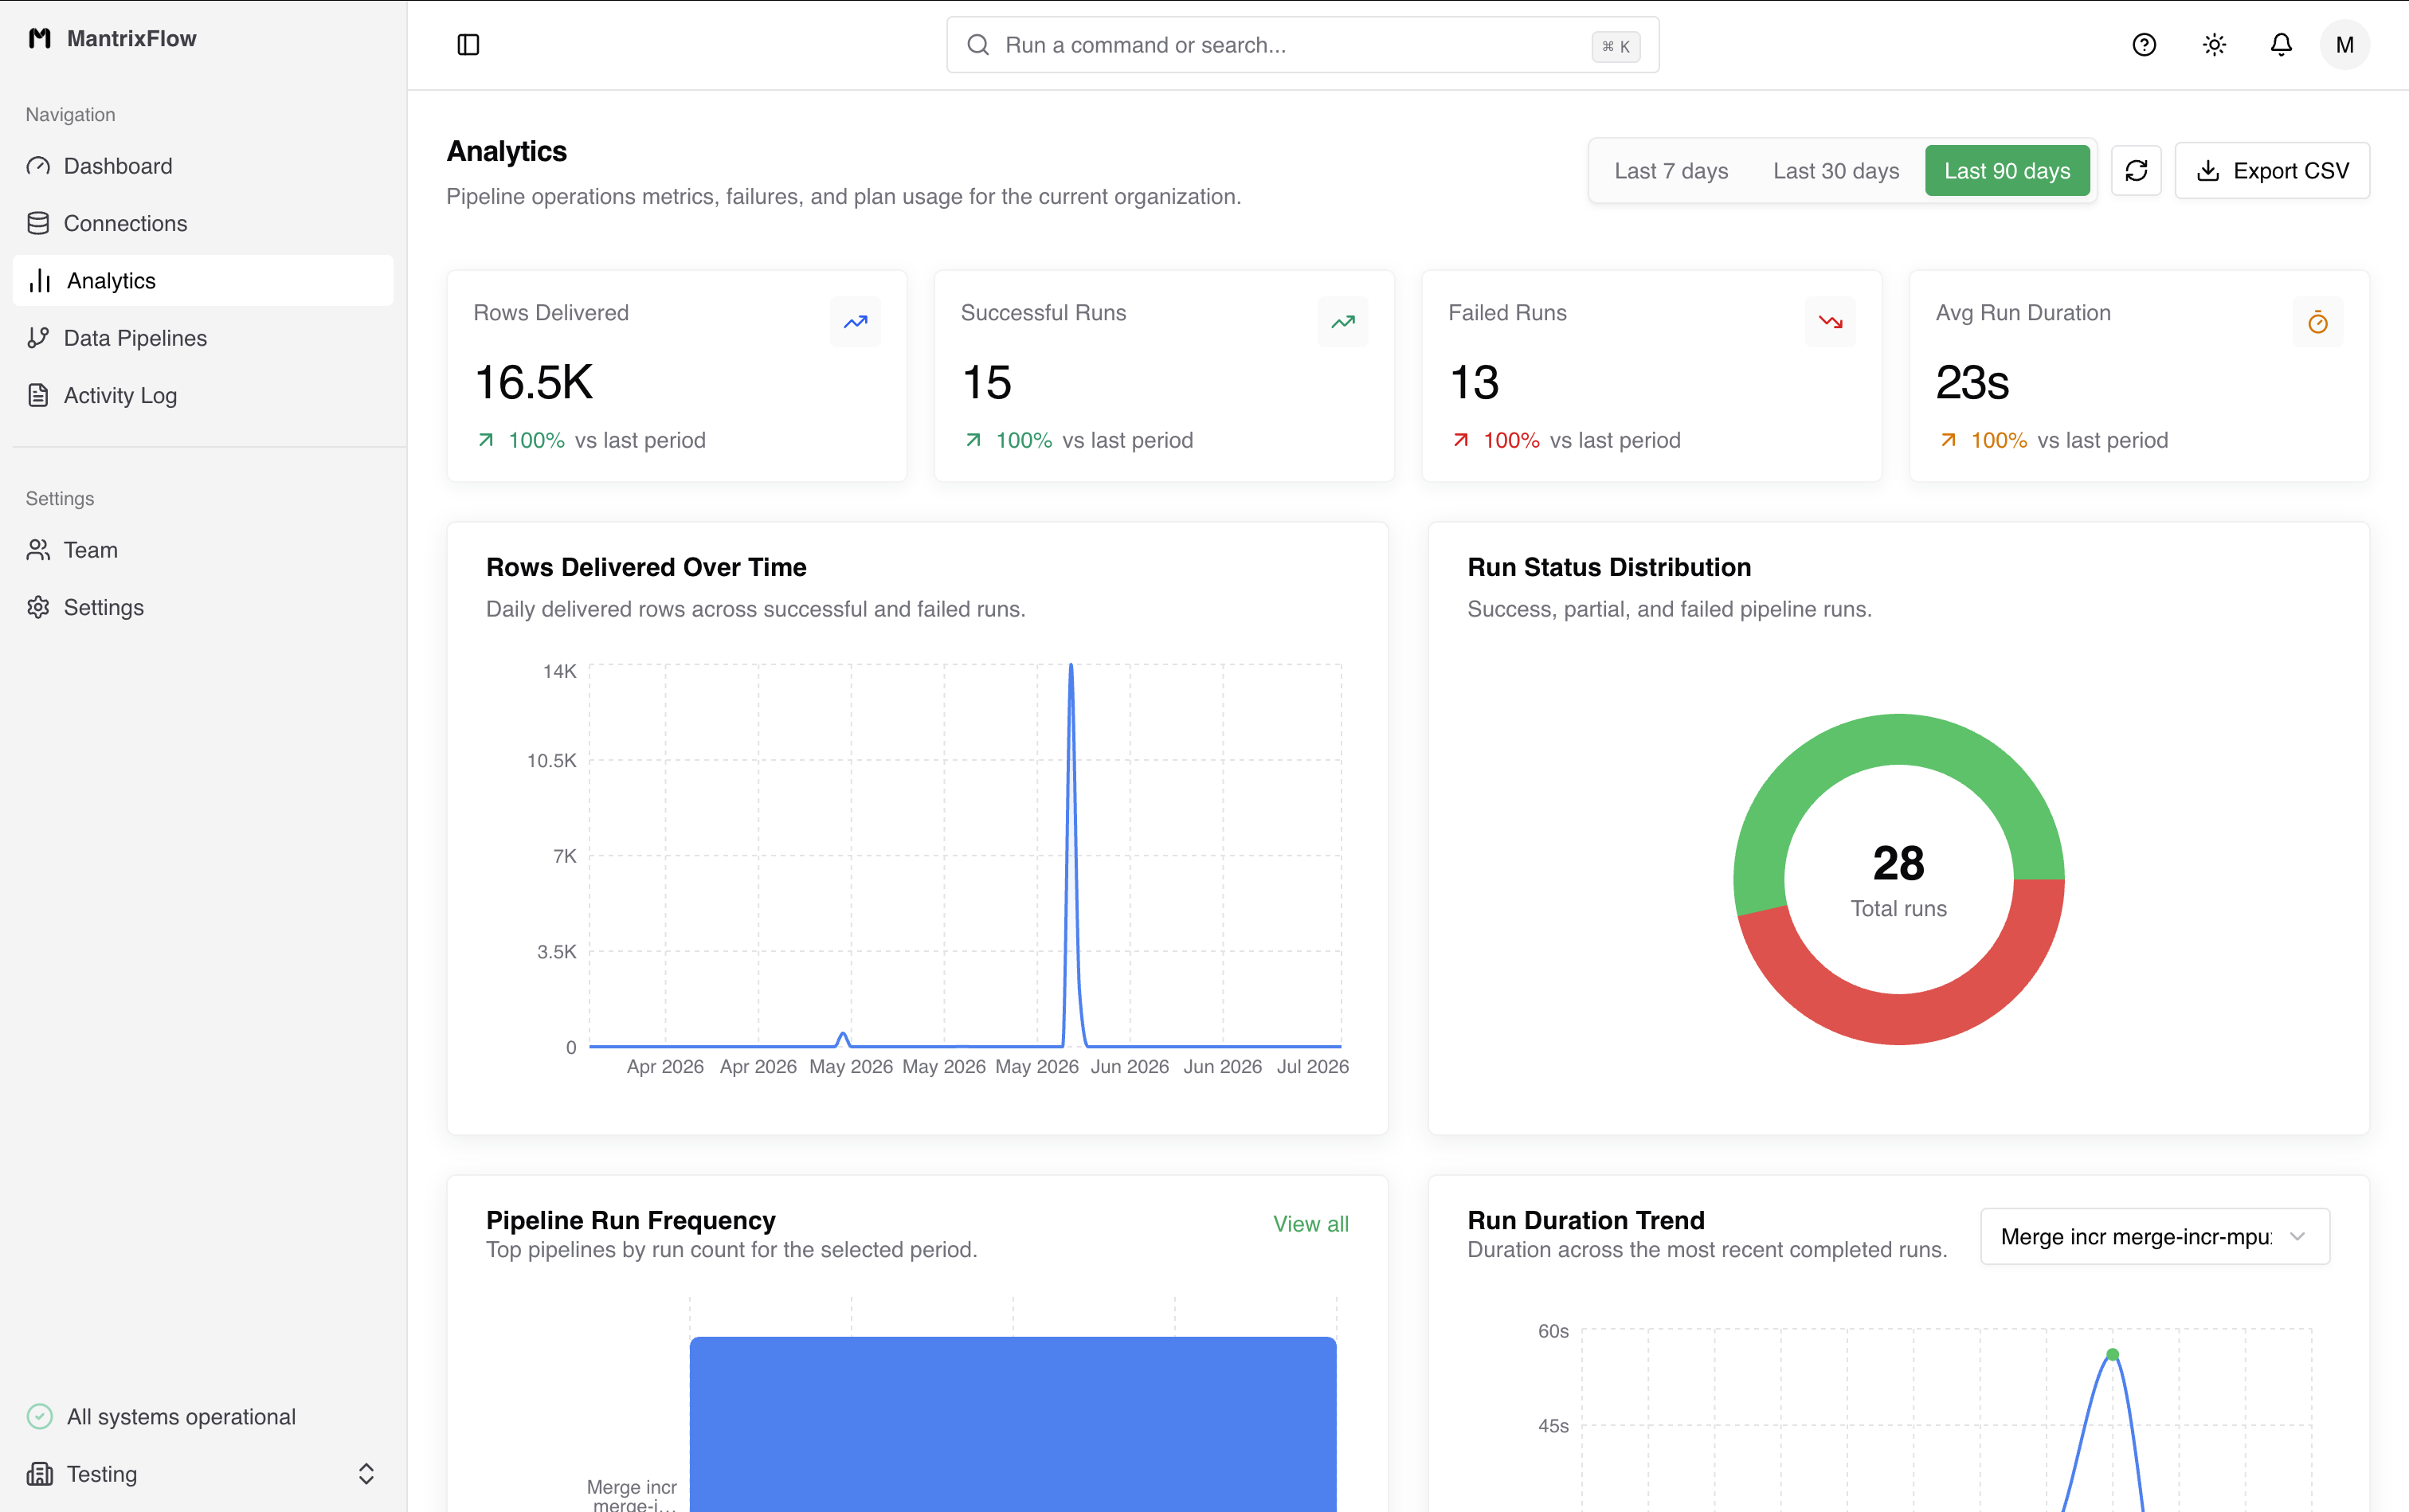Screen dimensions: 2409x1512
Task: Expand the Testing organization switcher chevrons
Action: pos(366,1474)
